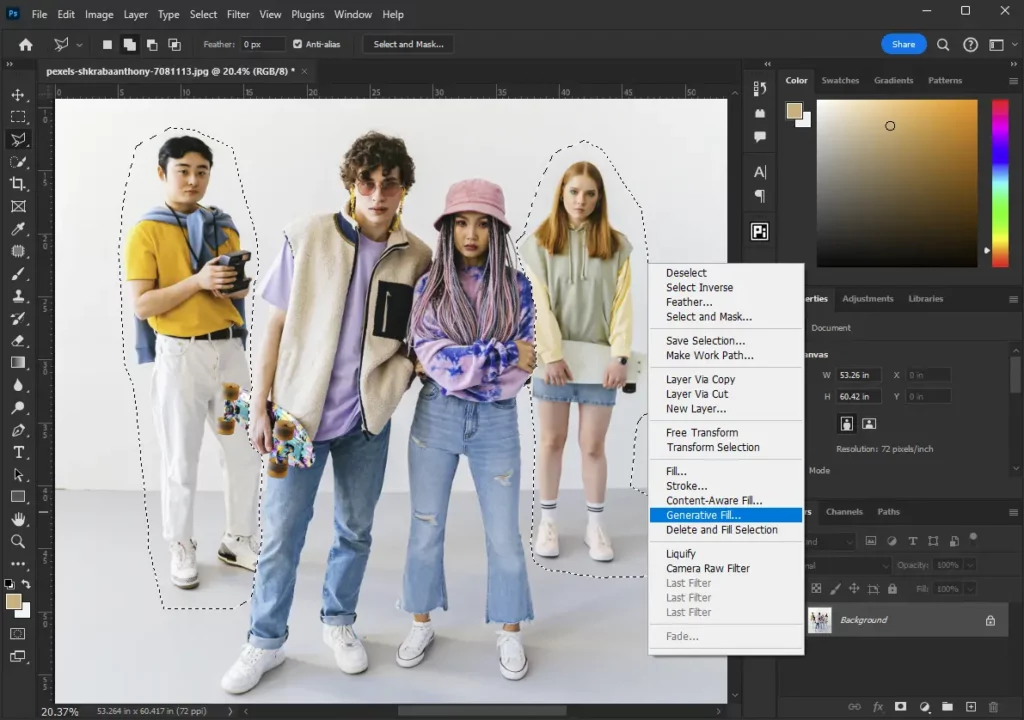Click the Select and Mask button
This screenshot has height=720, width=1024.
tap(408, 45)
